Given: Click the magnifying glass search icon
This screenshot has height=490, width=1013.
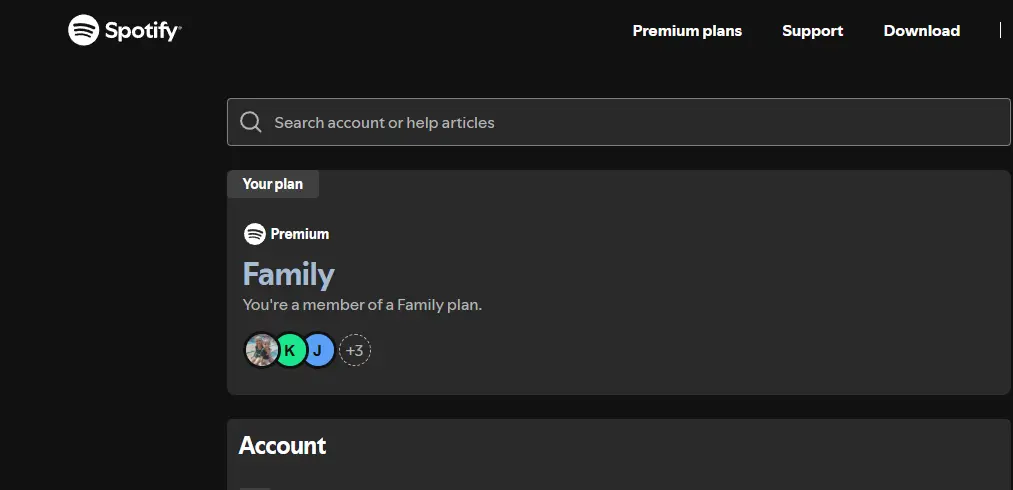Looking at the screenshot, I should click(x=251, y=122).
